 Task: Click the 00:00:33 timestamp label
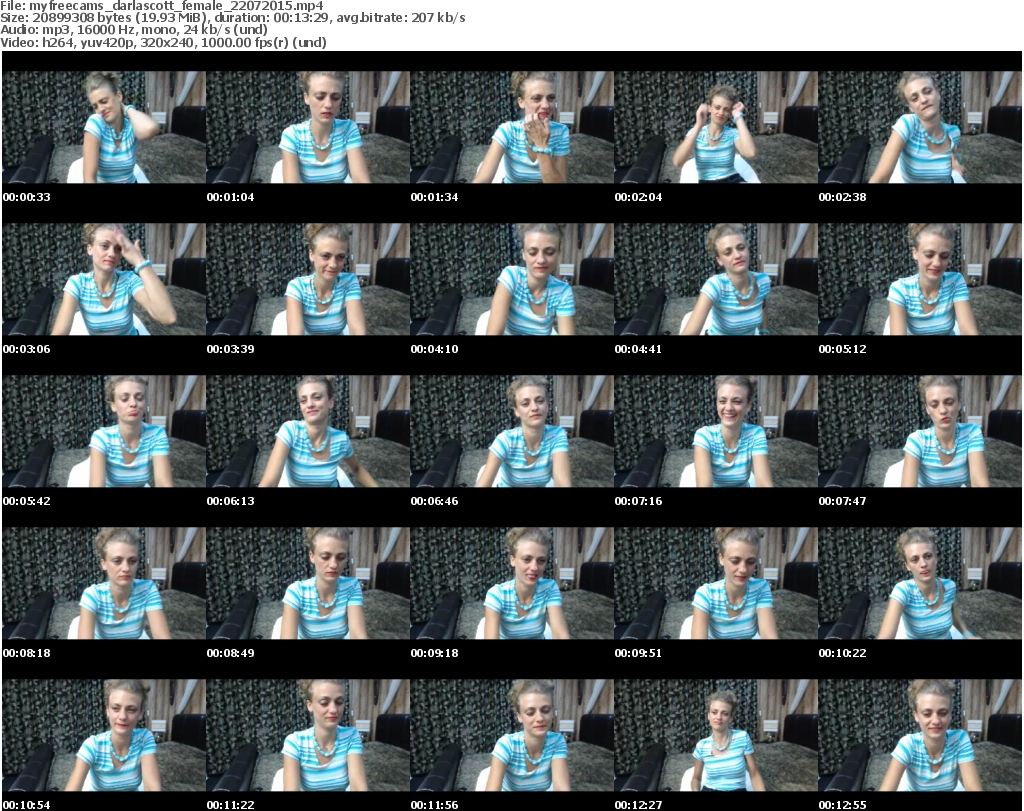pos(27,197)
